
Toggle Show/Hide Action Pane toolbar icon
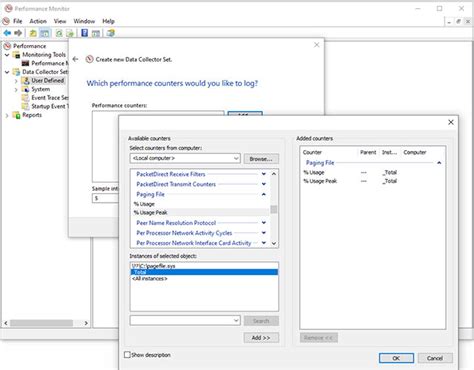96,33
